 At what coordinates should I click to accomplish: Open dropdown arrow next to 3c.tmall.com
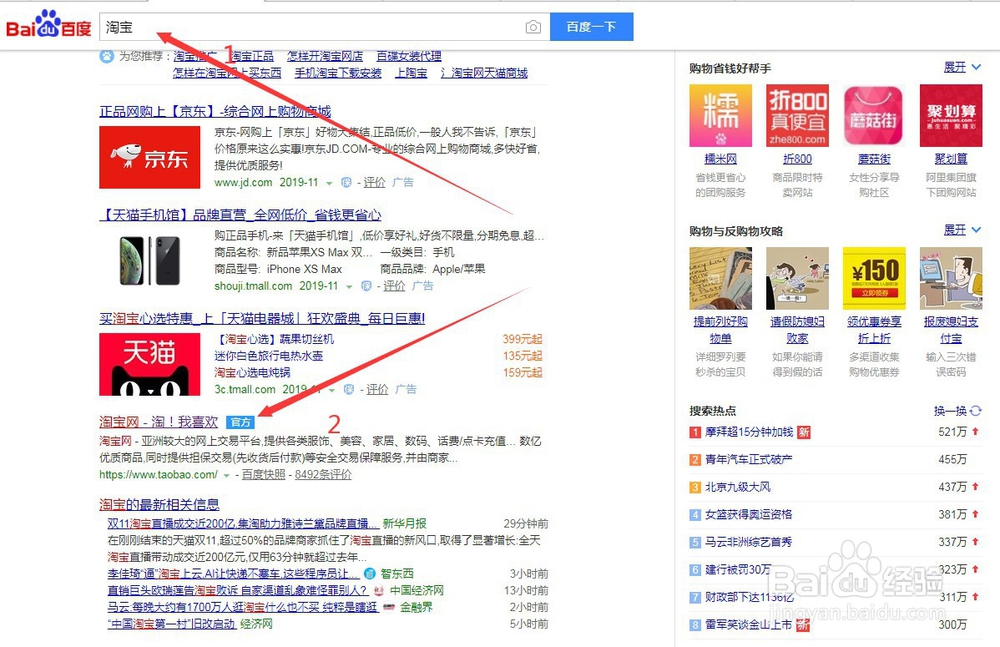(x=332, y=390)
